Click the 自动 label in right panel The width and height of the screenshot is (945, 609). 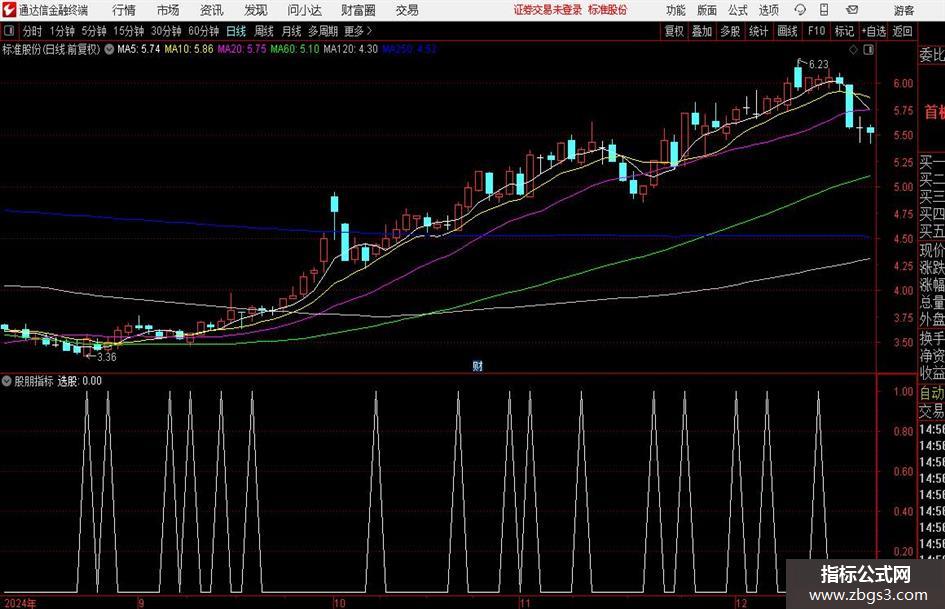(x=932, y=393)
